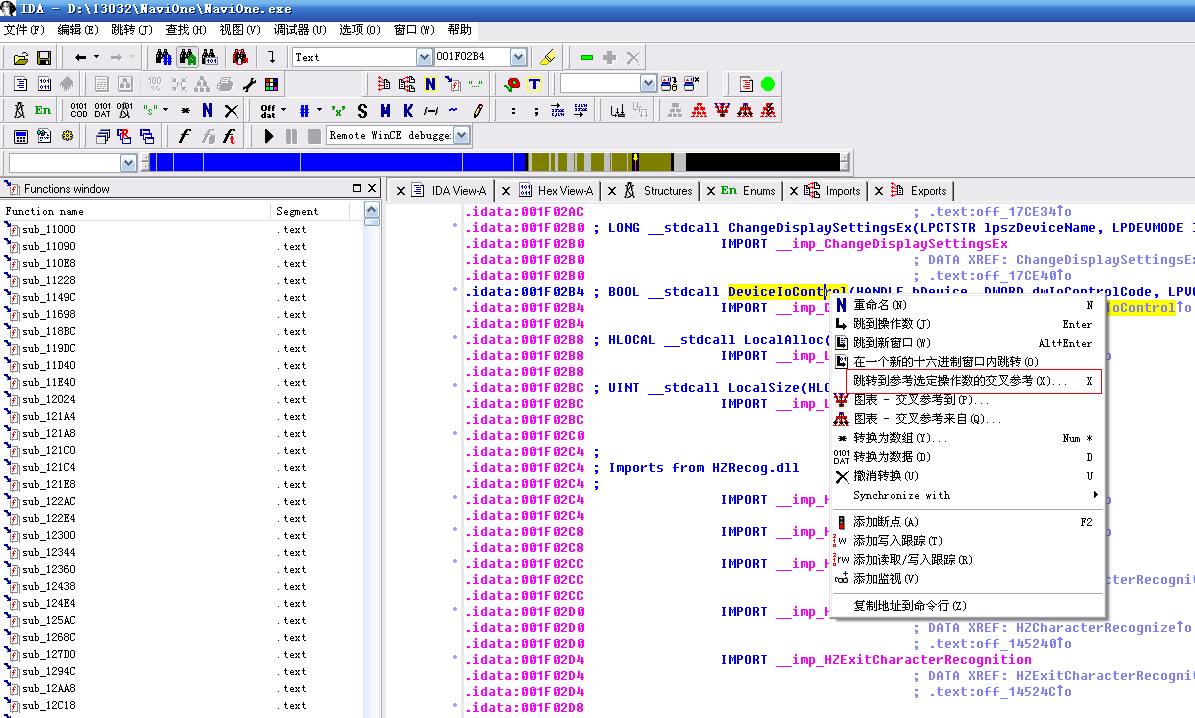Click the black X undefine icon

point(231,111)
